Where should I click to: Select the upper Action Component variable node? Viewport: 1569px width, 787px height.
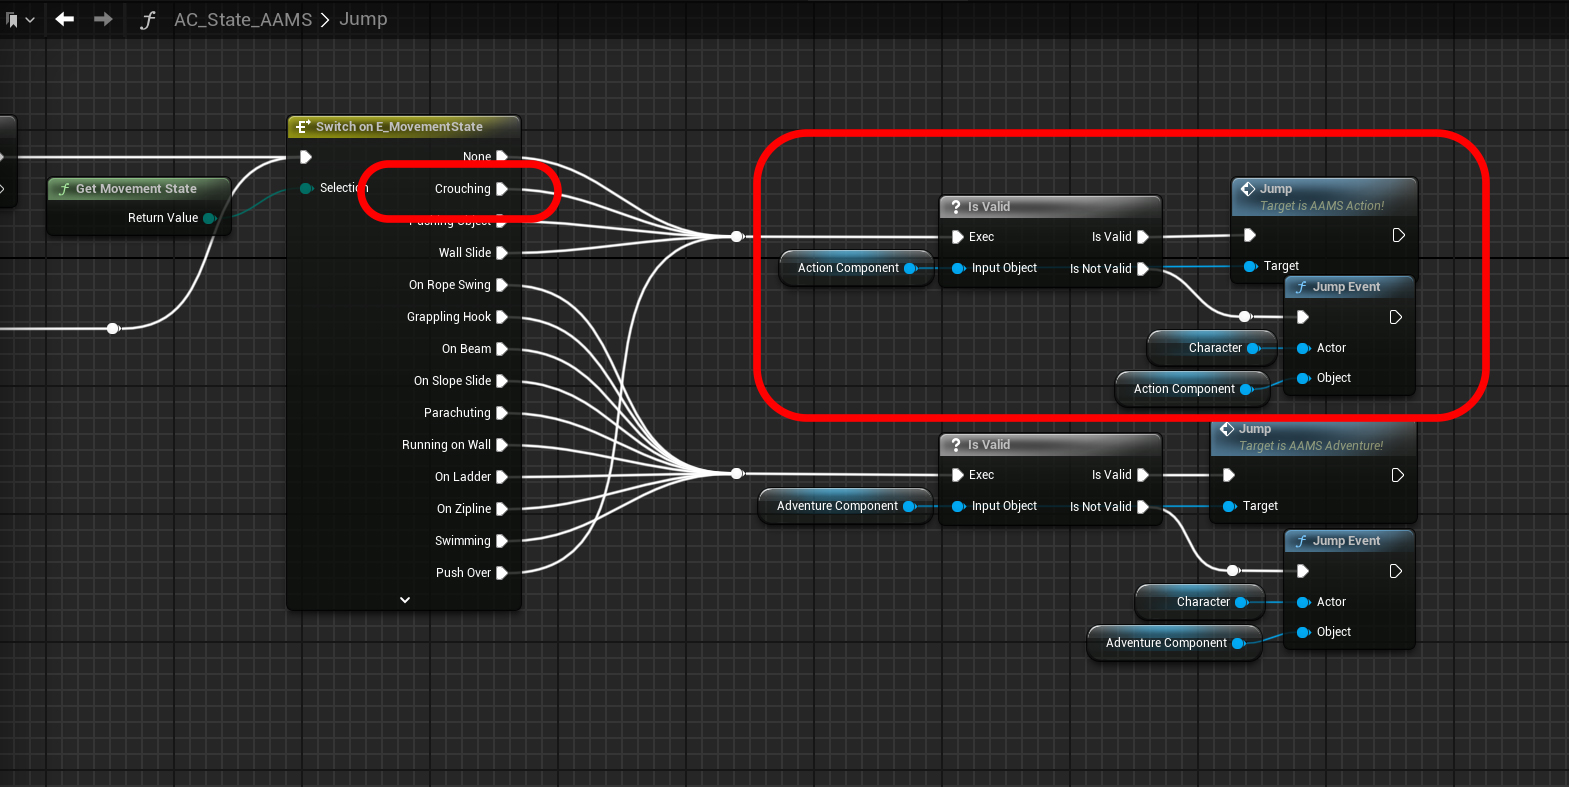click(x=848, y=268)
